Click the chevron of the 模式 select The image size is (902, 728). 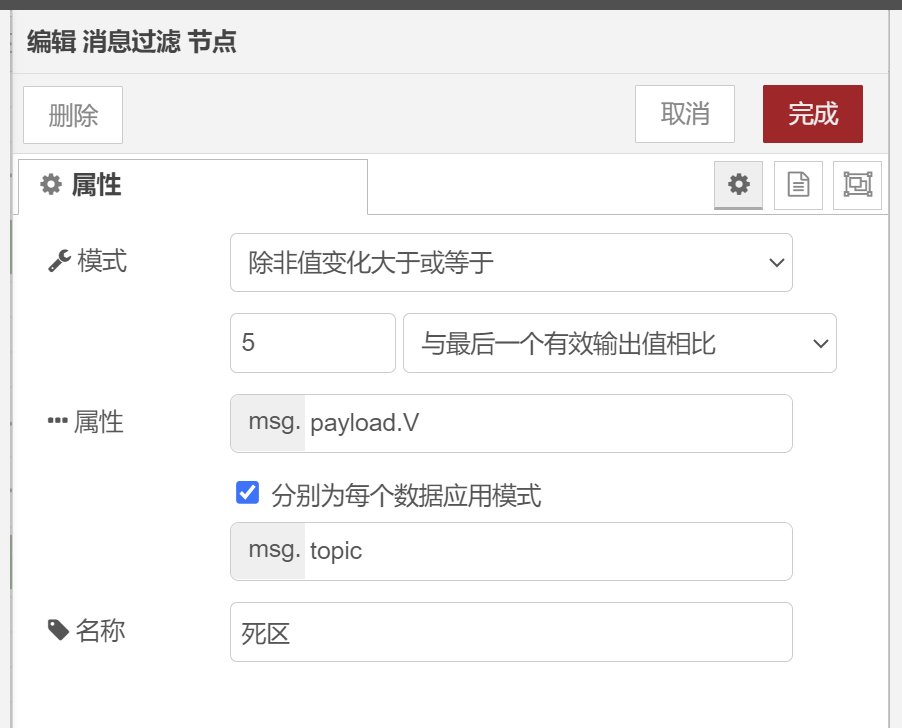pyautogui.click(x=777, y=263)
